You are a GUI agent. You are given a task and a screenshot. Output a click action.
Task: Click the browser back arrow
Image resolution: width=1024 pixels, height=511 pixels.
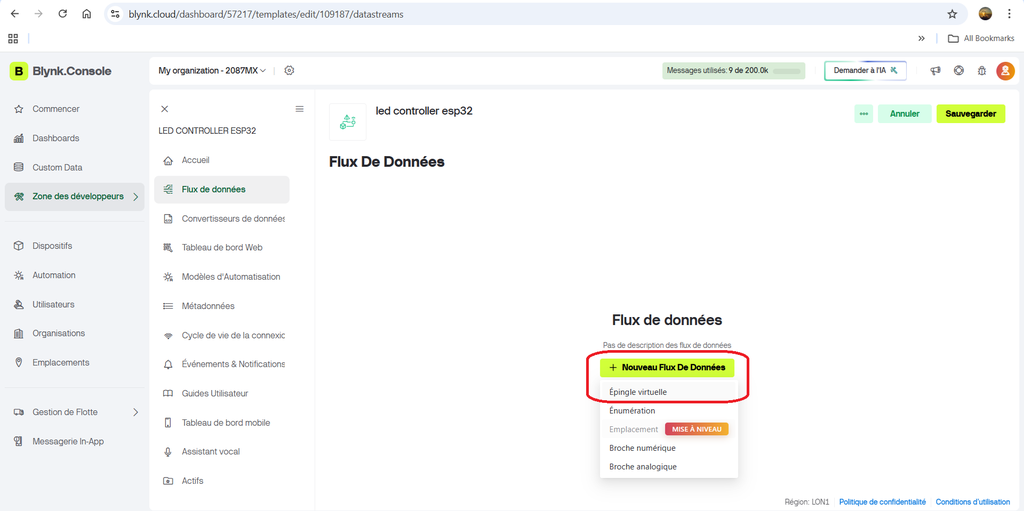14,14
